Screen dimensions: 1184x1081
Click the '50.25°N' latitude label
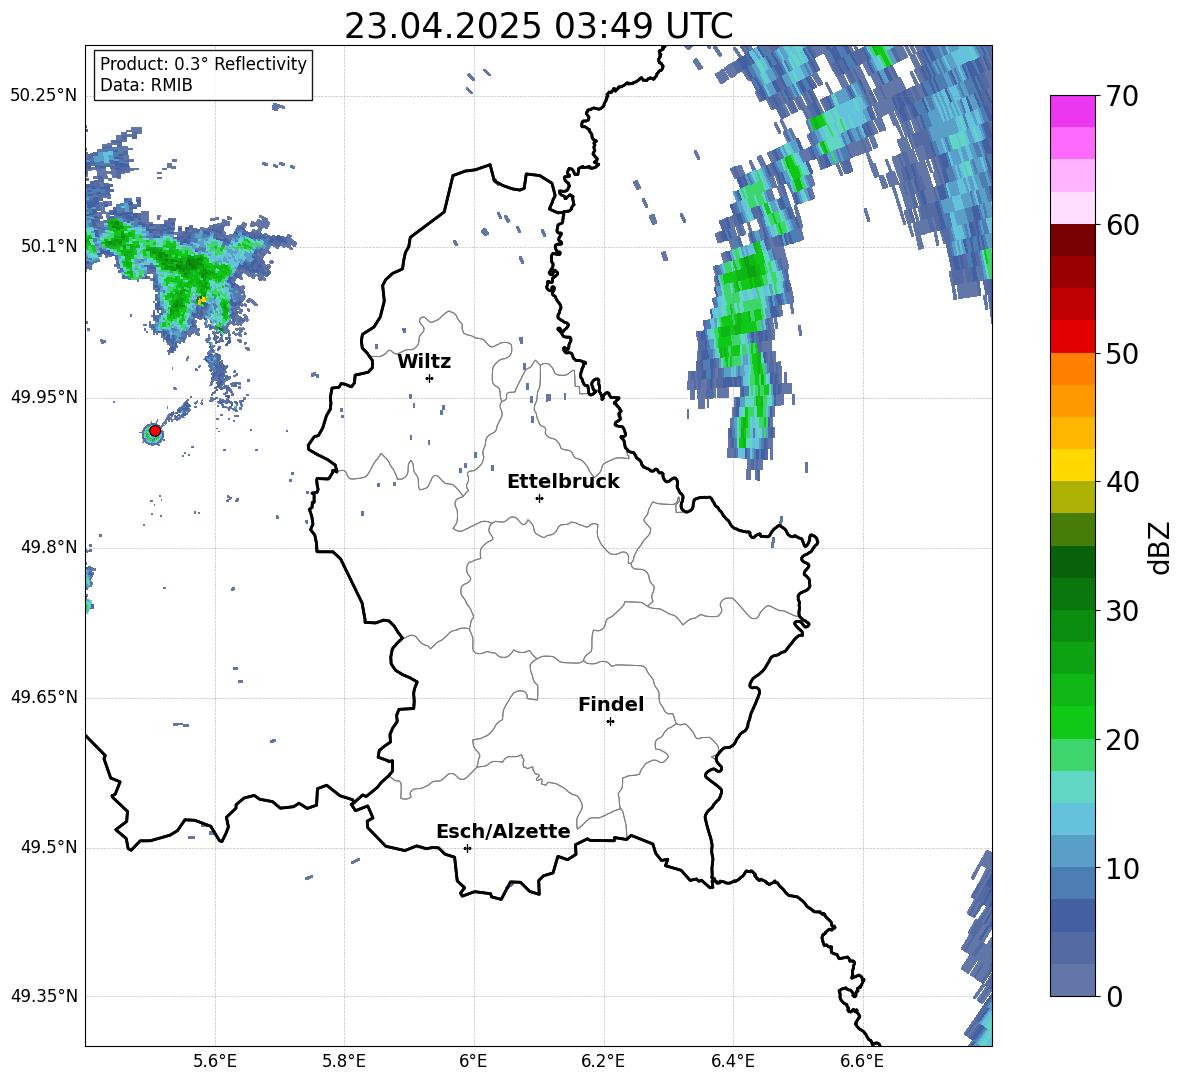(44, 96)
